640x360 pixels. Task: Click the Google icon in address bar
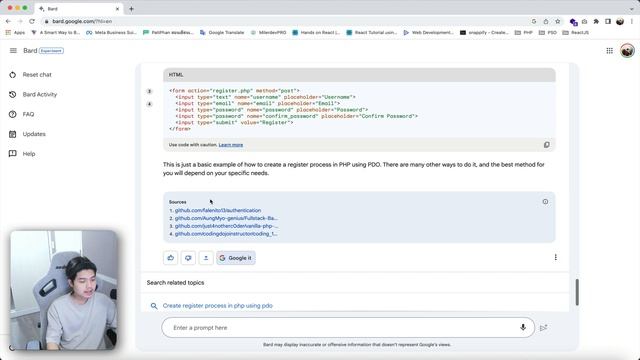pyautogui.click(x=534, y=21)
